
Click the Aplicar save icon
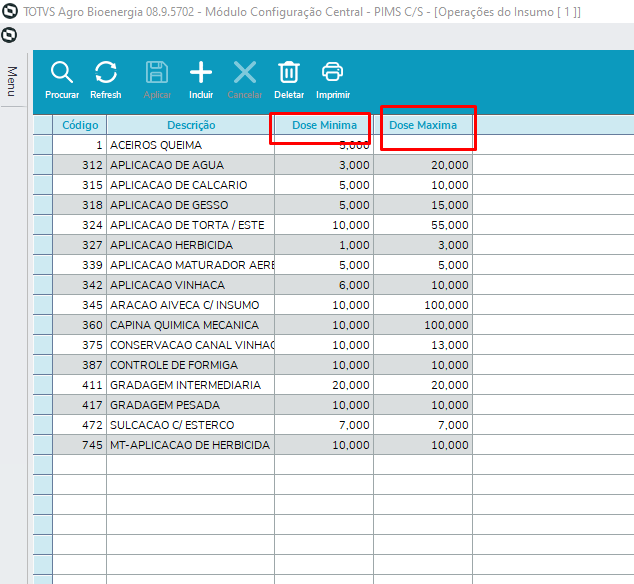[x=157, y=73]
